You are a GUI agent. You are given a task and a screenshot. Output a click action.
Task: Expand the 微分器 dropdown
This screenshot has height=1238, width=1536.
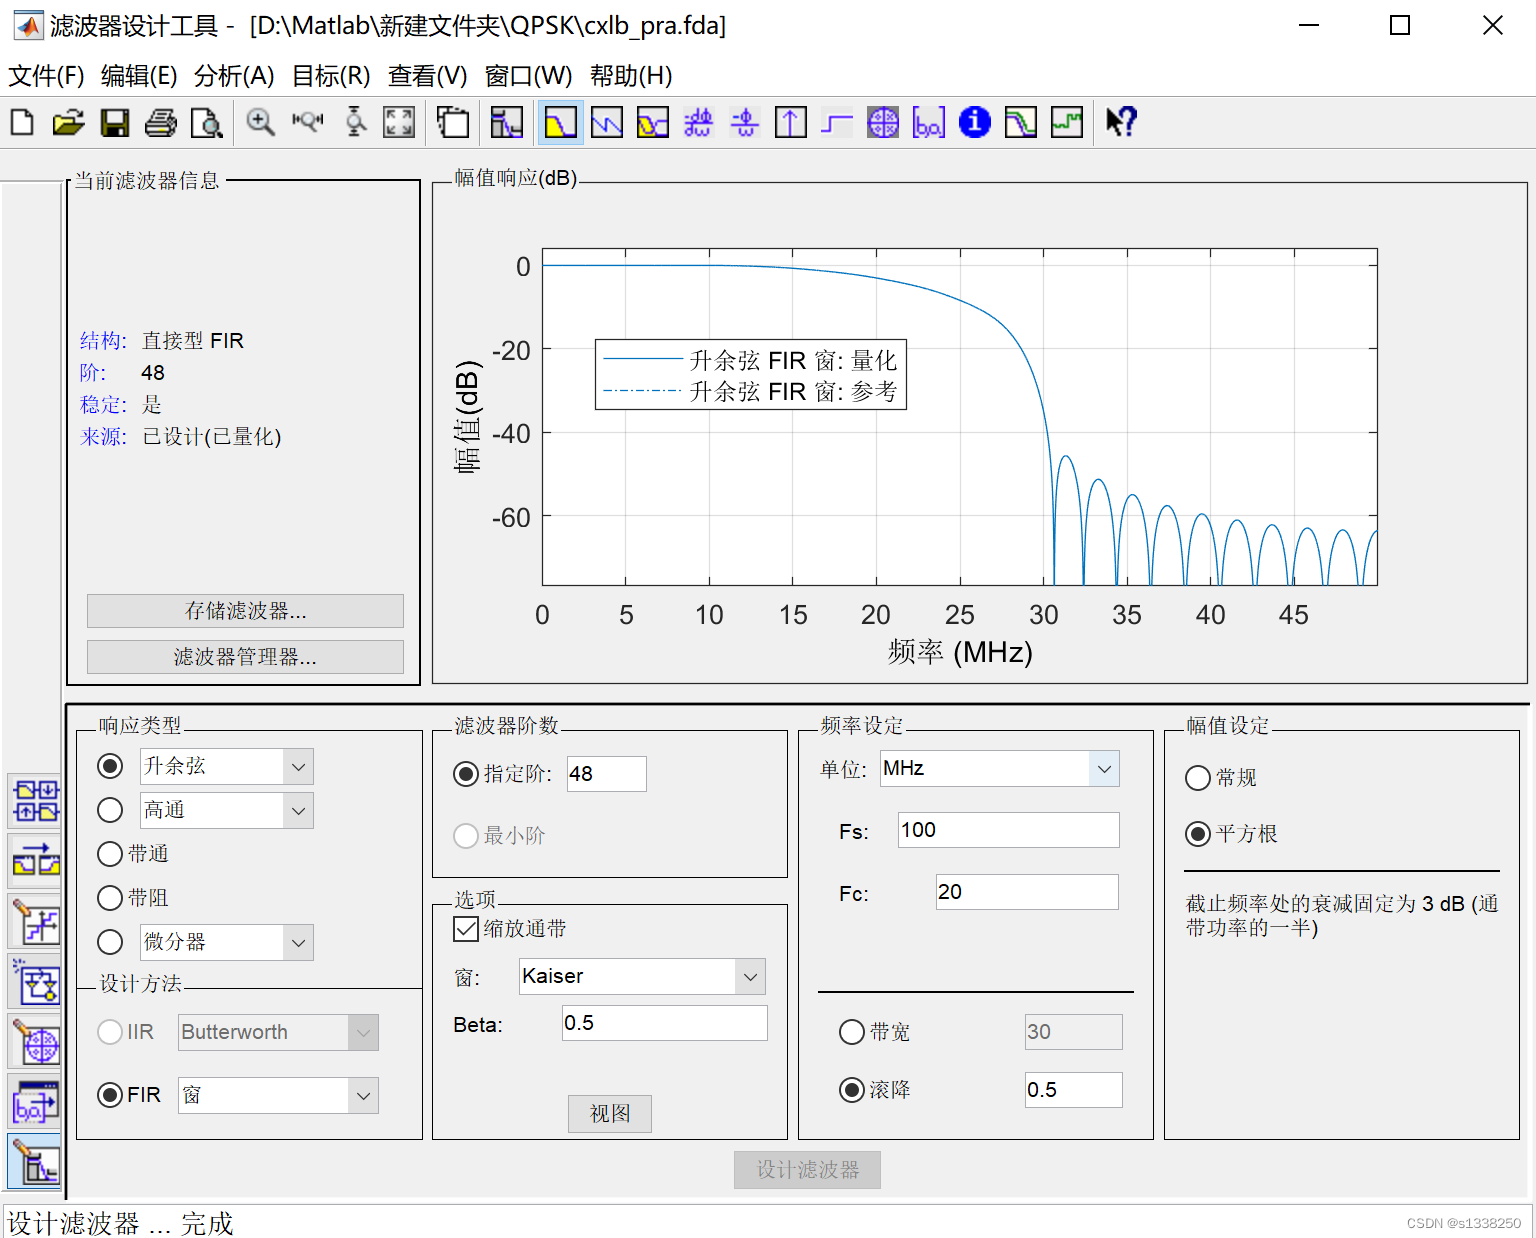pyautogui.click(x=298, y=943)
